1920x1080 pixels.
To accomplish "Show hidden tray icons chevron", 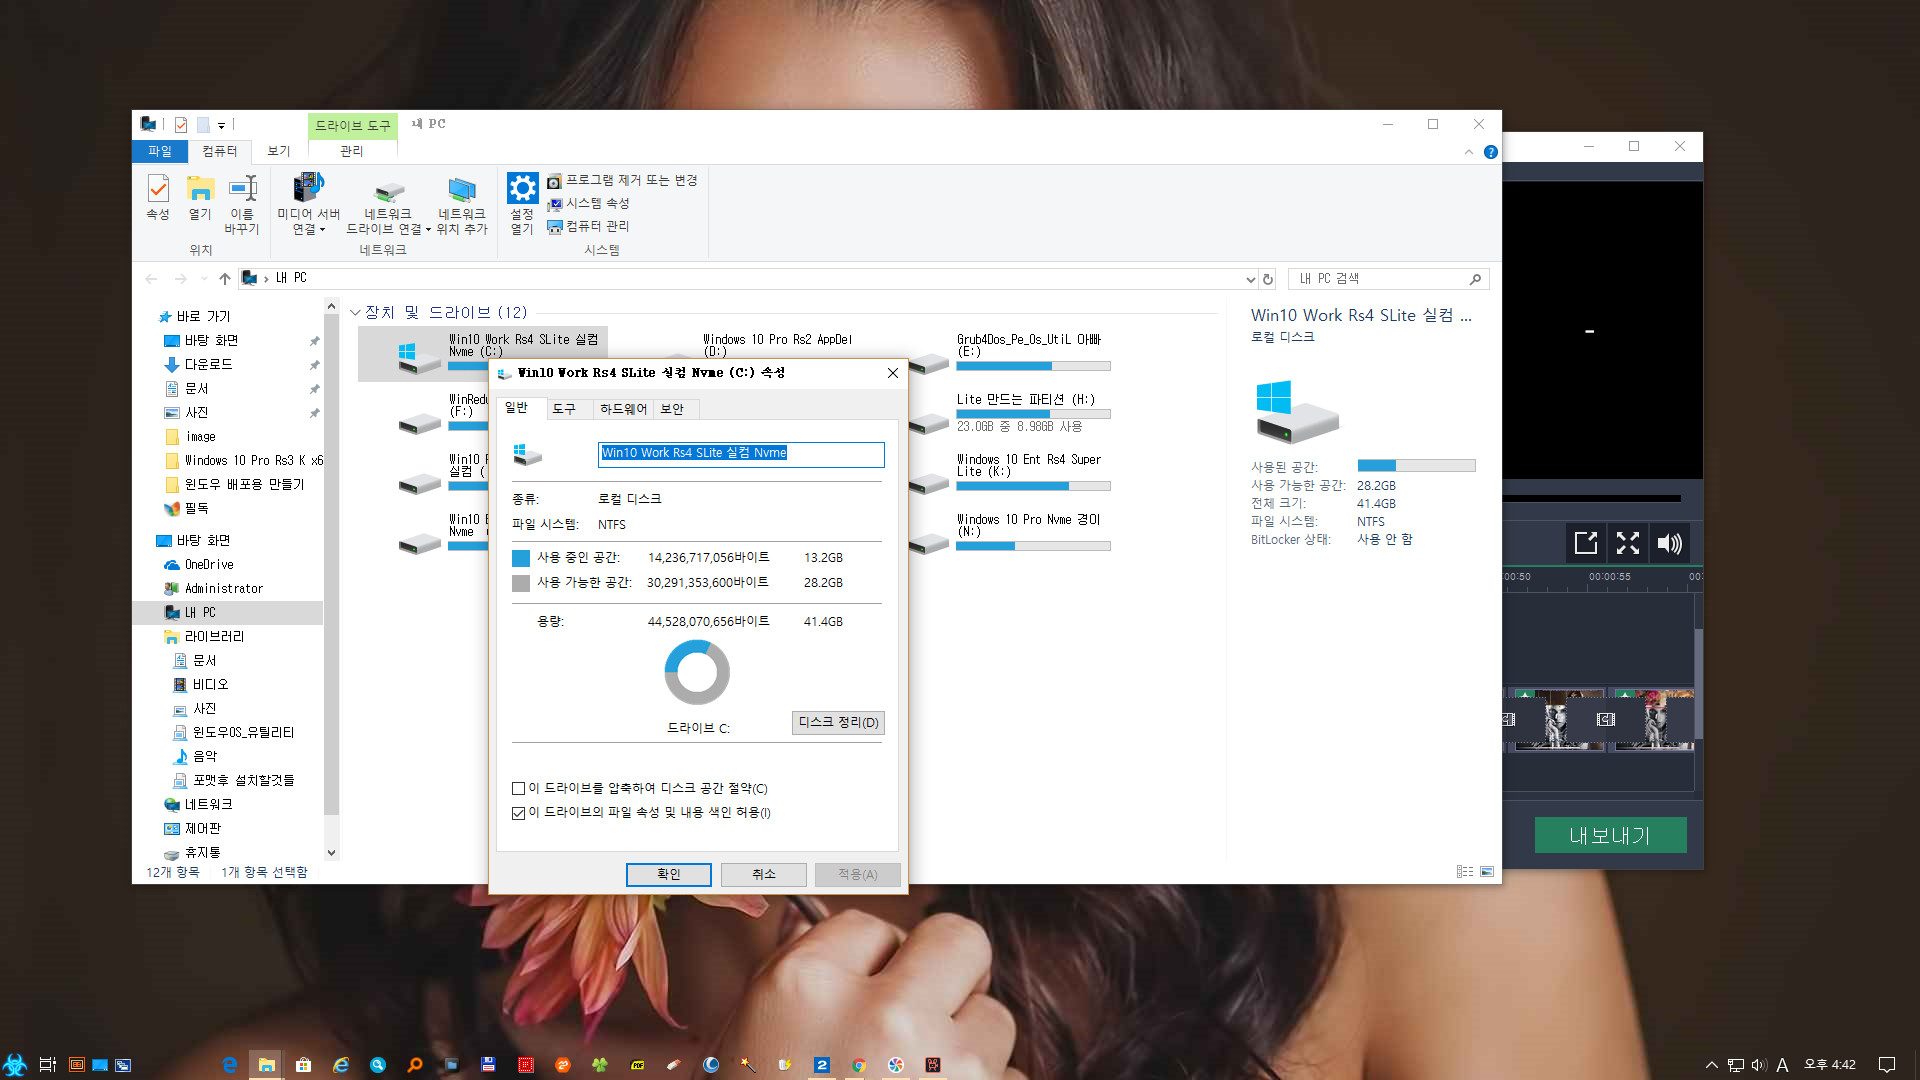I will click(x=1711, y=1065).
